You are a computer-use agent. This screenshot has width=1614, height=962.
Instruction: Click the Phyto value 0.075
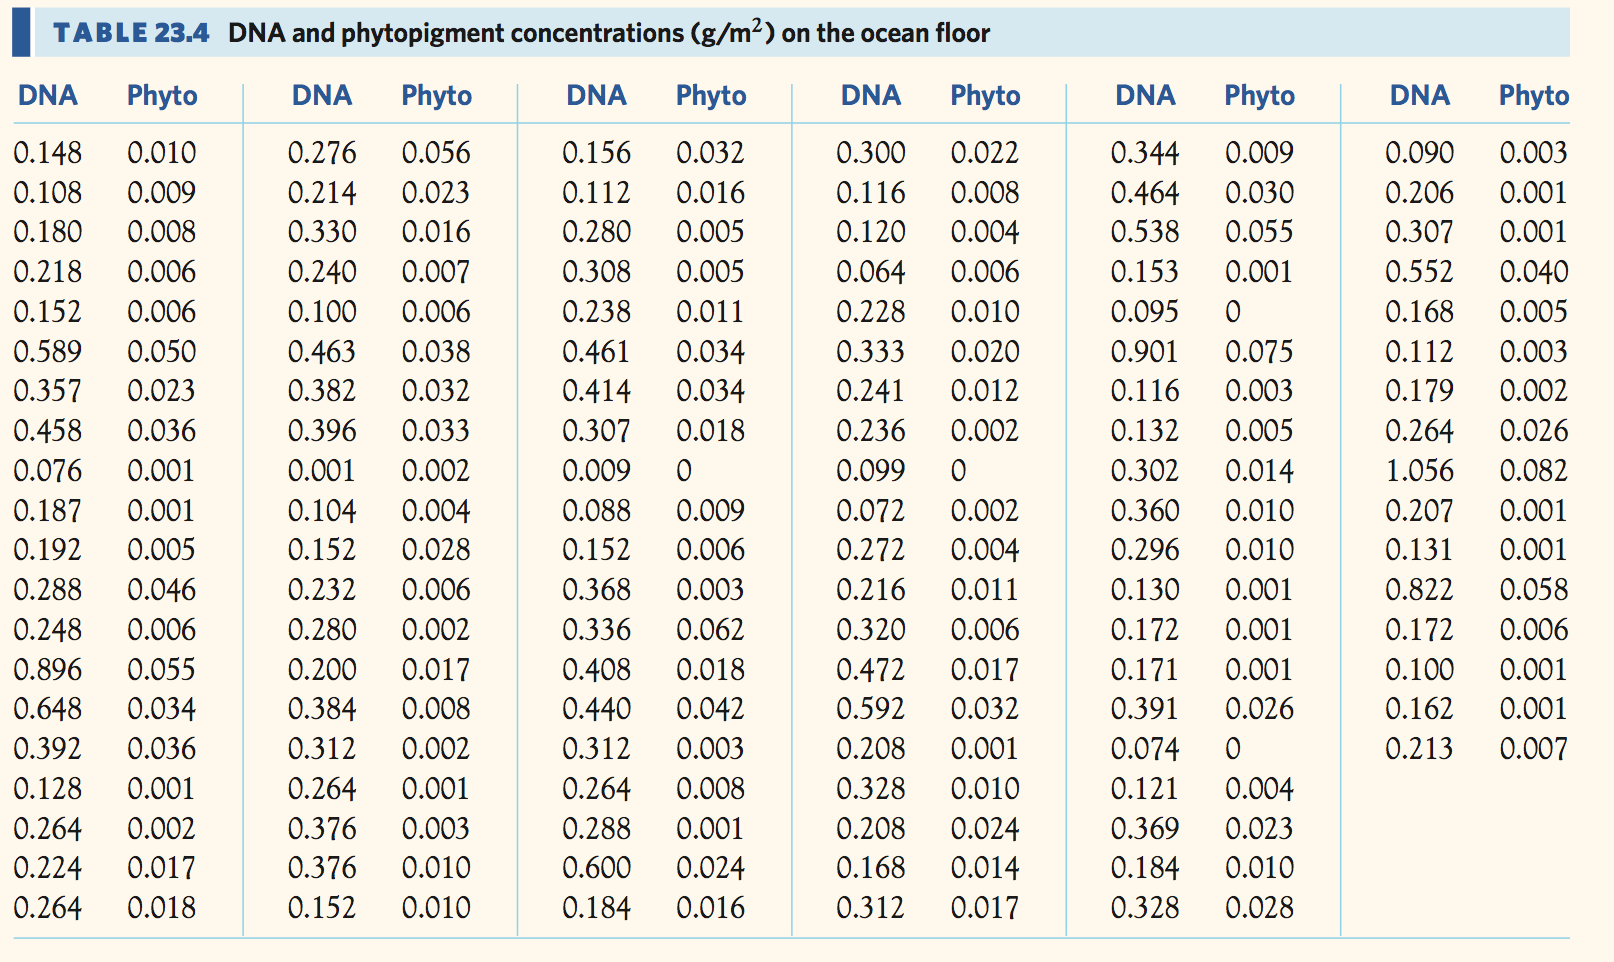(x=1258, y=352)
